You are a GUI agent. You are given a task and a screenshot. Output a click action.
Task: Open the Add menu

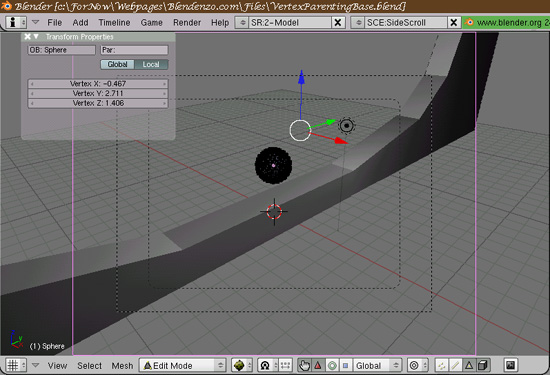coord(80,22)
